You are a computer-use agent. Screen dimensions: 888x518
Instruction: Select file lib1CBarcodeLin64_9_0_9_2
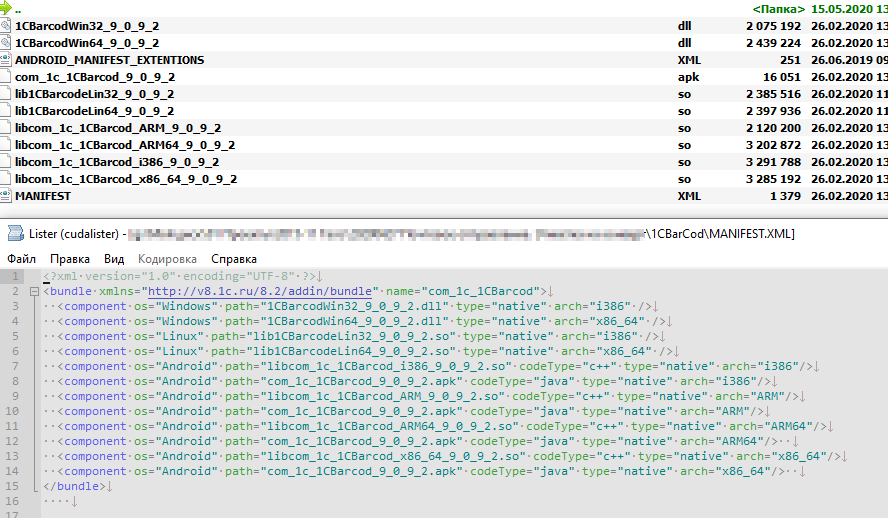[95, 111]
